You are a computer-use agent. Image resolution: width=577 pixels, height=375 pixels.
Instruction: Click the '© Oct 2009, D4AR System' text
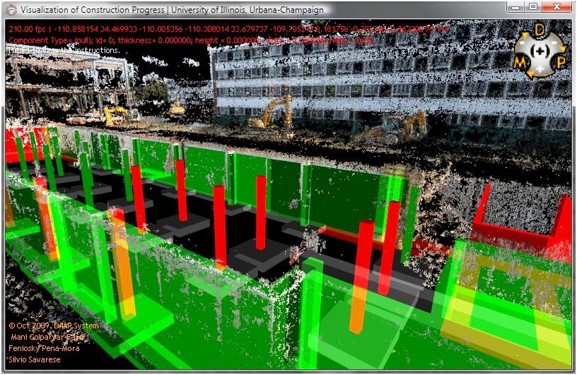click(54, 326)
